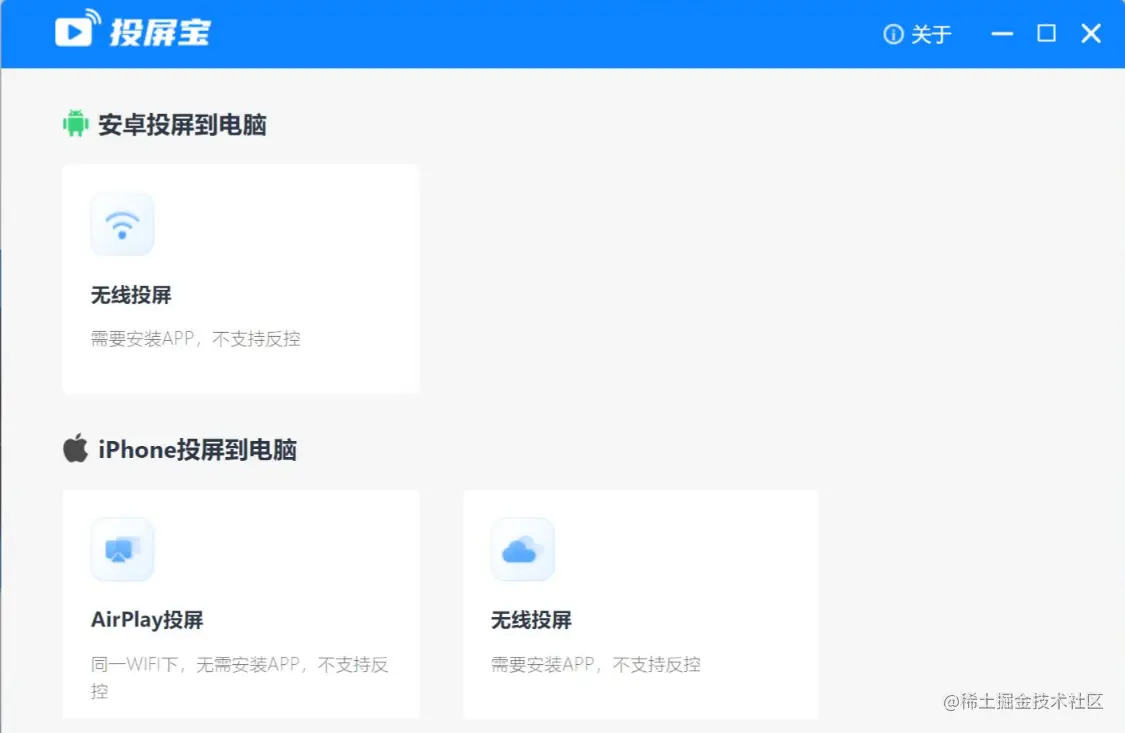
Task: Select the AirPlay screen icon
Action: pyautogui.click(x=122, y=548)
